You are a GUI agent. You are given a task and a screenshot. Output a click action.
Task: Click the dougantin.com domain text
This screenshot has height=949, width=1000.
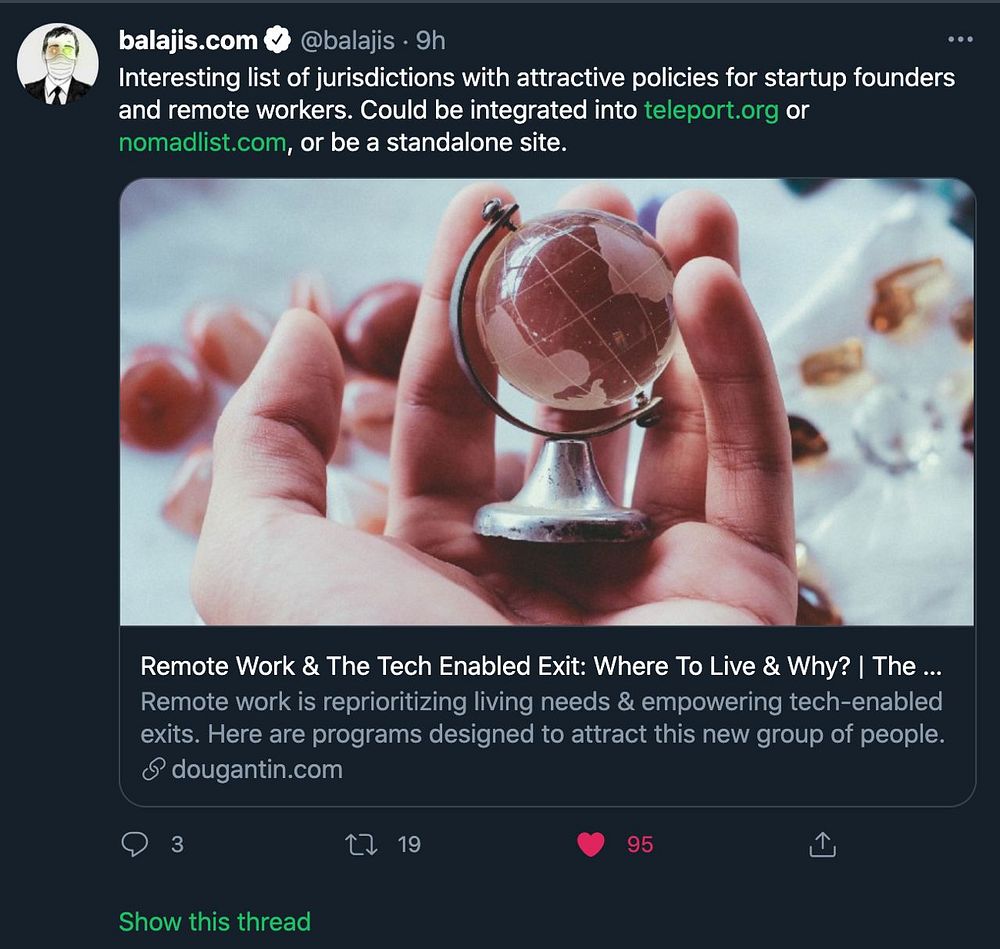257,770
